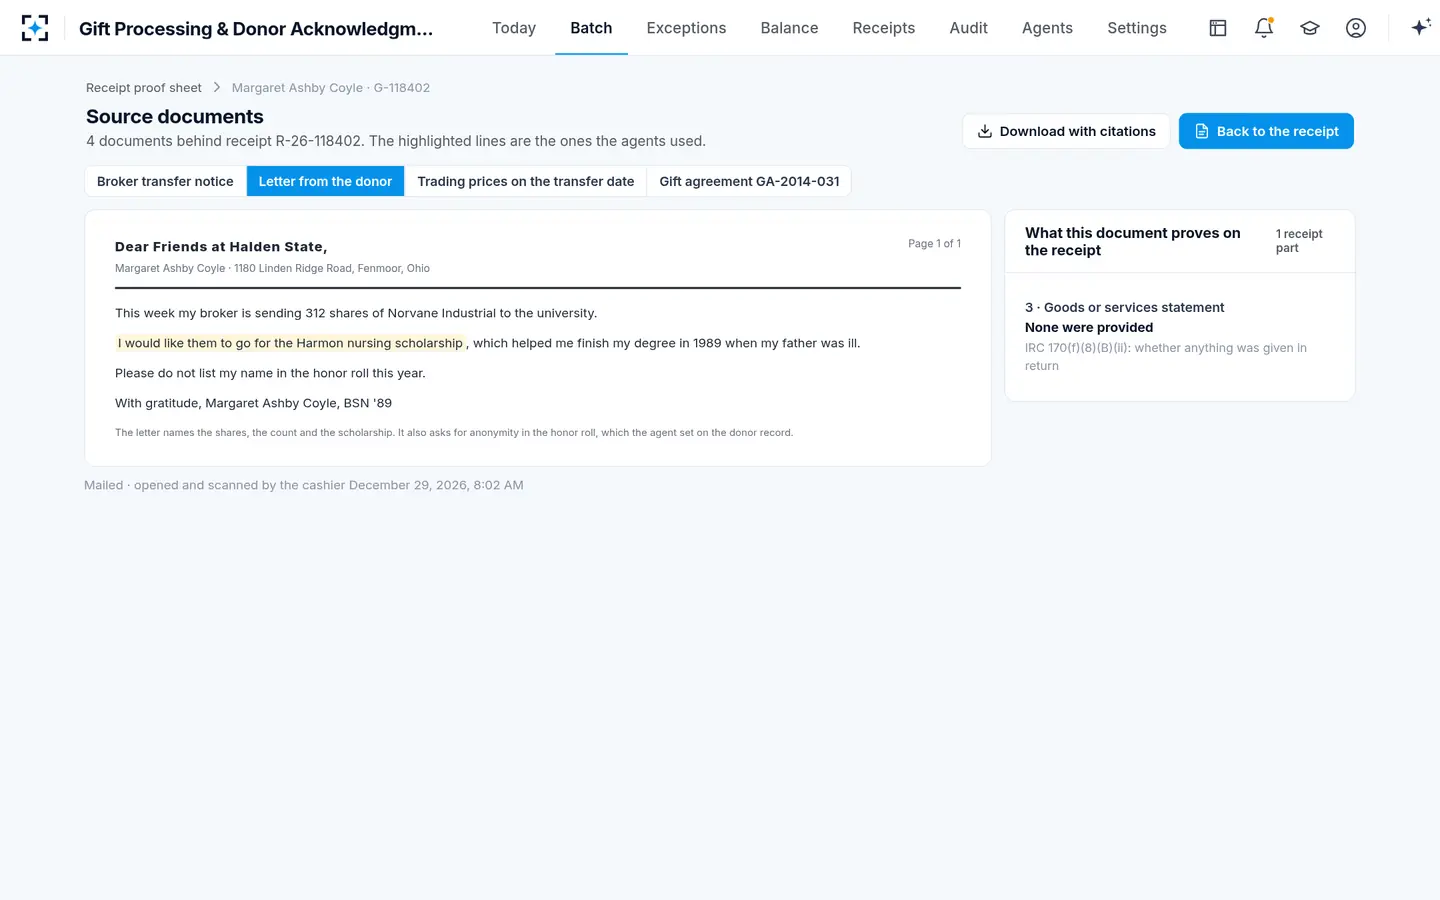Switch to the Balance tab

point(789,28)
